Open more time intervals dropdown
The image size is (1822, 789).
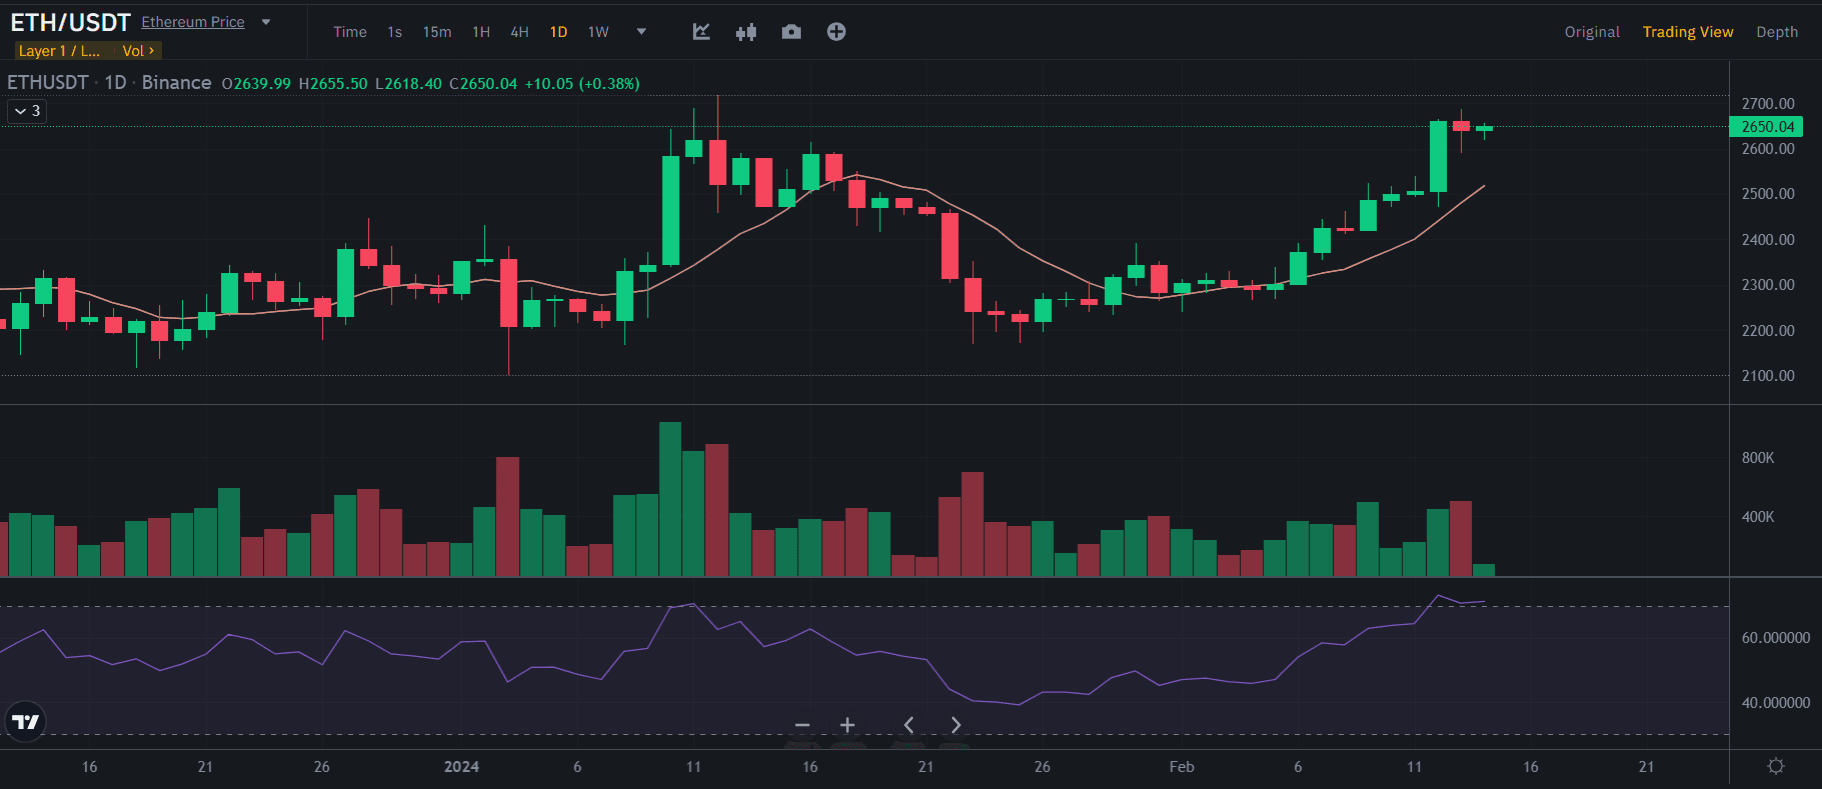[x=641, y=32]
